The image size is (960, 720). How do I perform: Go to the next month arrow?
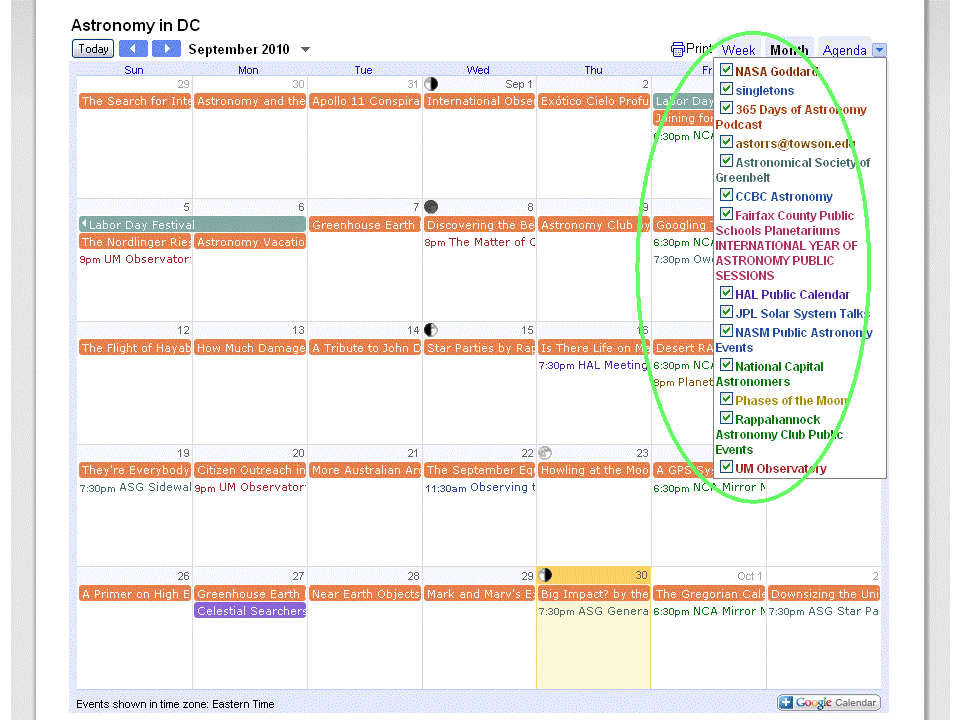(x=167, y=48)
